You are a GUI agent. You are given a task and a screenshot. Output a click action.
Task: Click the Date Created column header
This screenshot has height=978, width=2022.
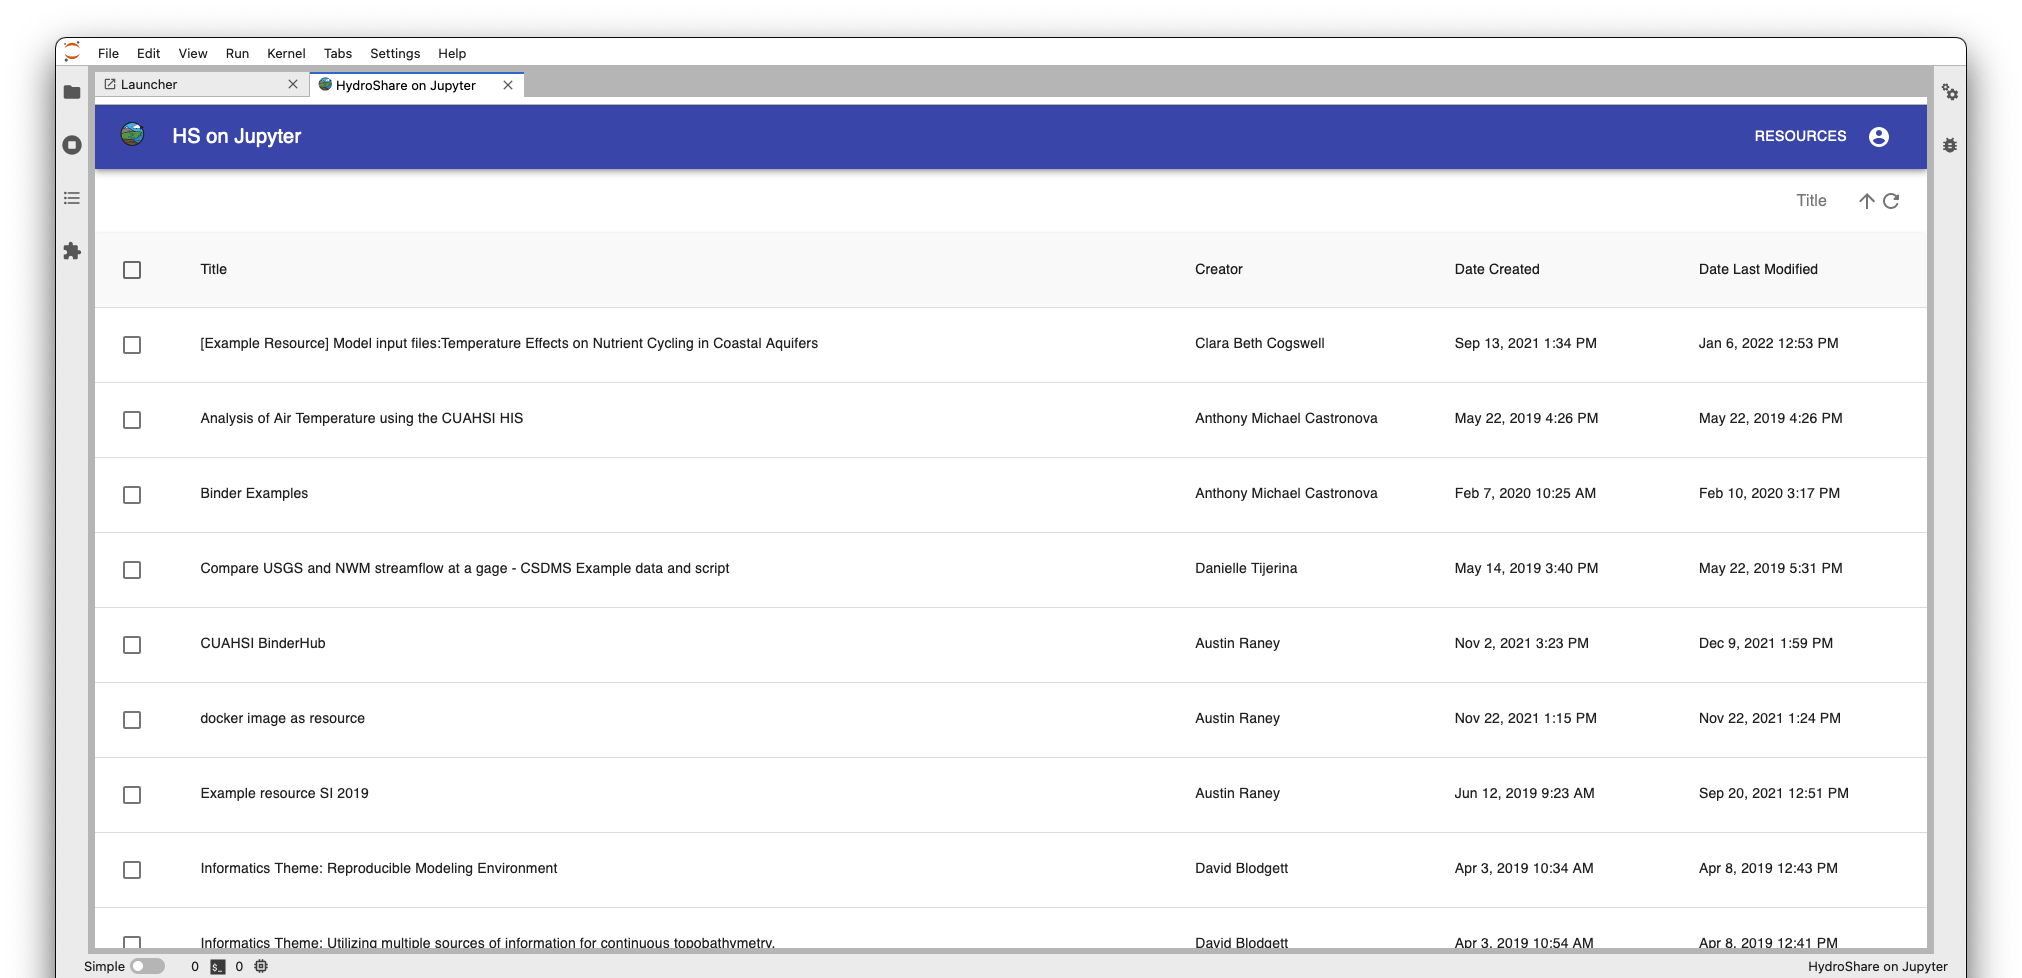[1497, 269]
